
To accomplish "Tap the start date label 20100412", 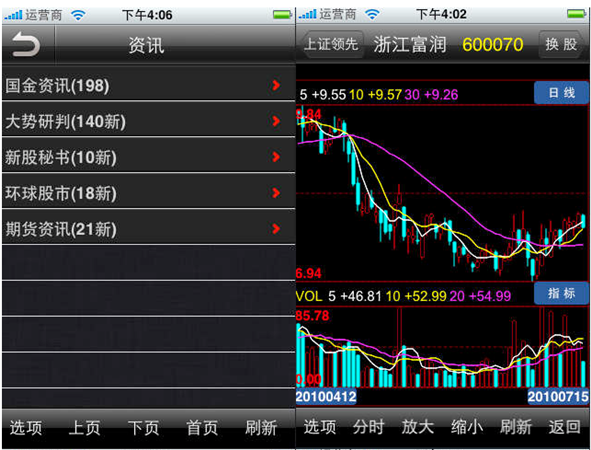I will pos(326,397).
